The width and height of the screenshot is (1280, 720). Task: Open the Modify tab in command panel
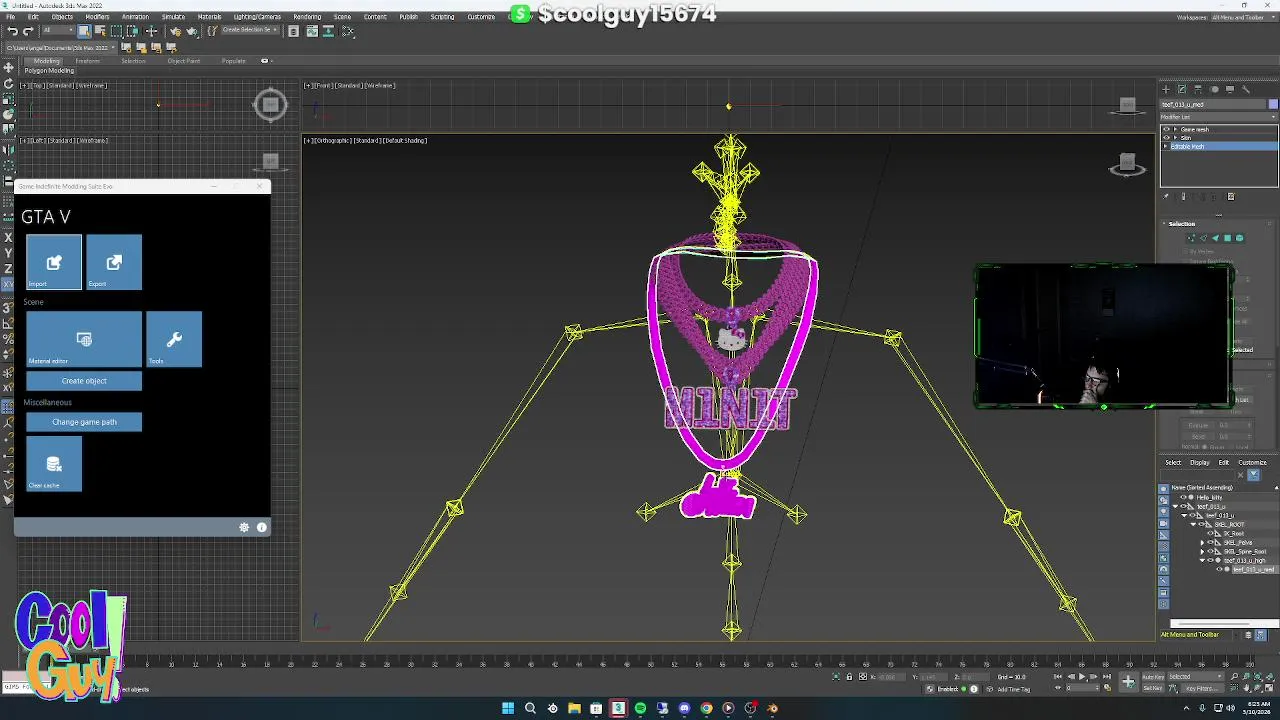click(1182, 89)
